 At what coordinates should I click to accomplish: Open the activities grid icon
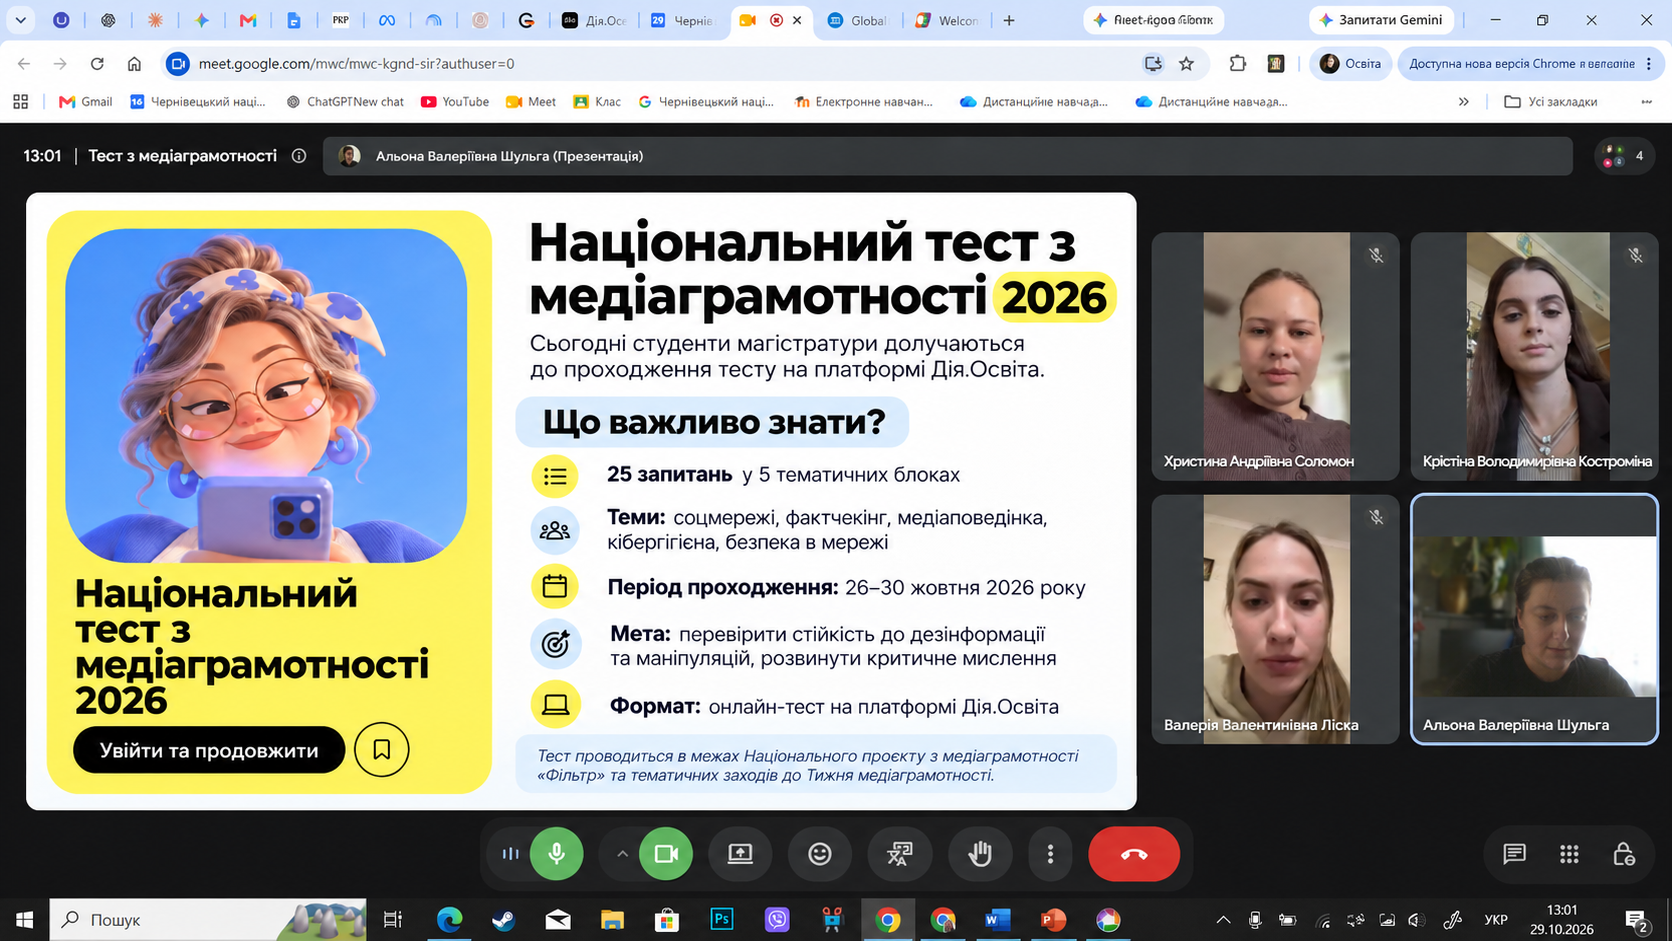pos(1569,854)
